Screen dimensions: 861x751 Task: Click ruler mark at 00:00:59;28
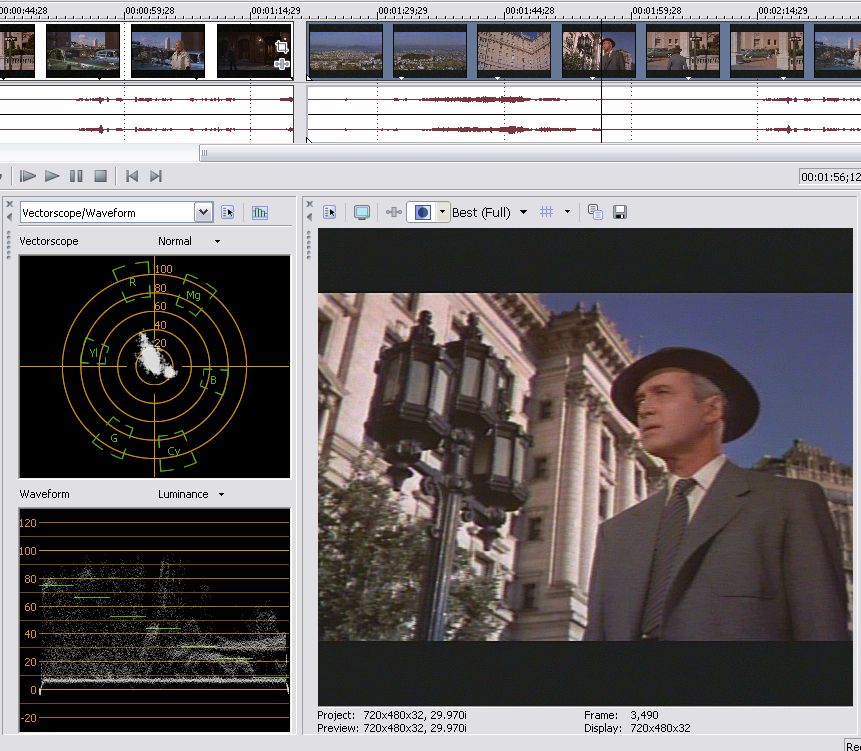tap(150, 10)
